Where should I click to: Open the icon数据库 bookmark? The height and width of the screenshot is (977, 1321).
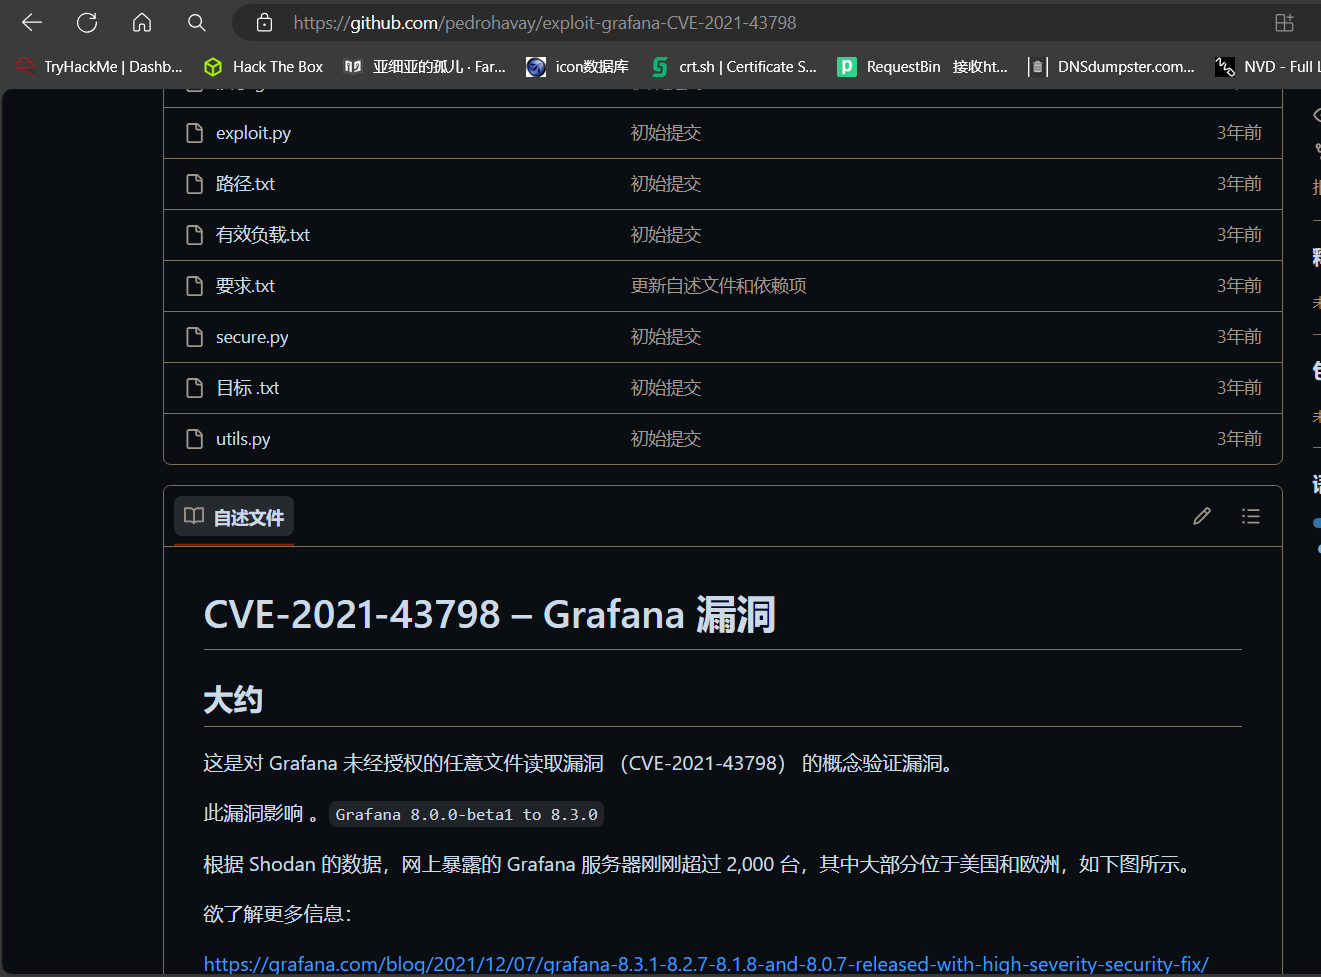tap(578, 67)
